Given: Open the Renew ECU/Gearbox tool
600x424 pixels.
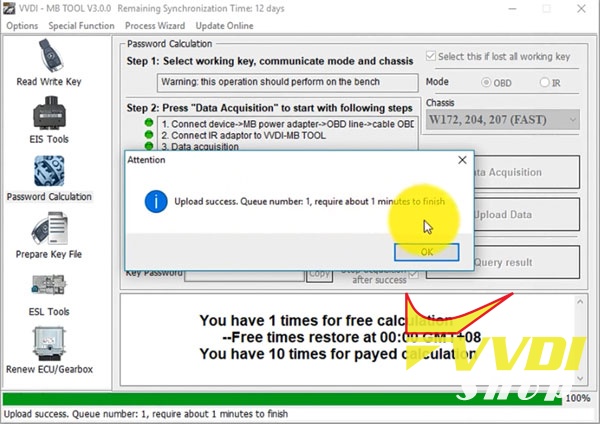Looking at the screenshot, I should coord(49,350).
